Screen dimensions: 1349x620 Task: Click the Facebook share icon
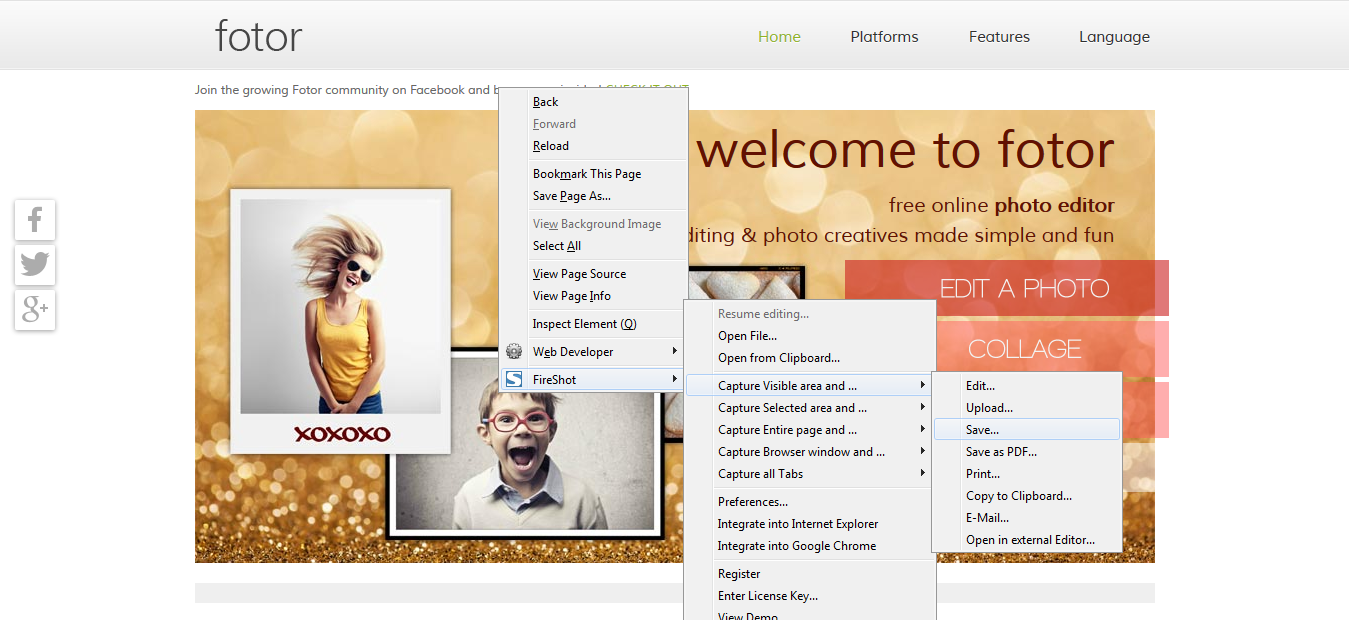click(x=35, y=220)
